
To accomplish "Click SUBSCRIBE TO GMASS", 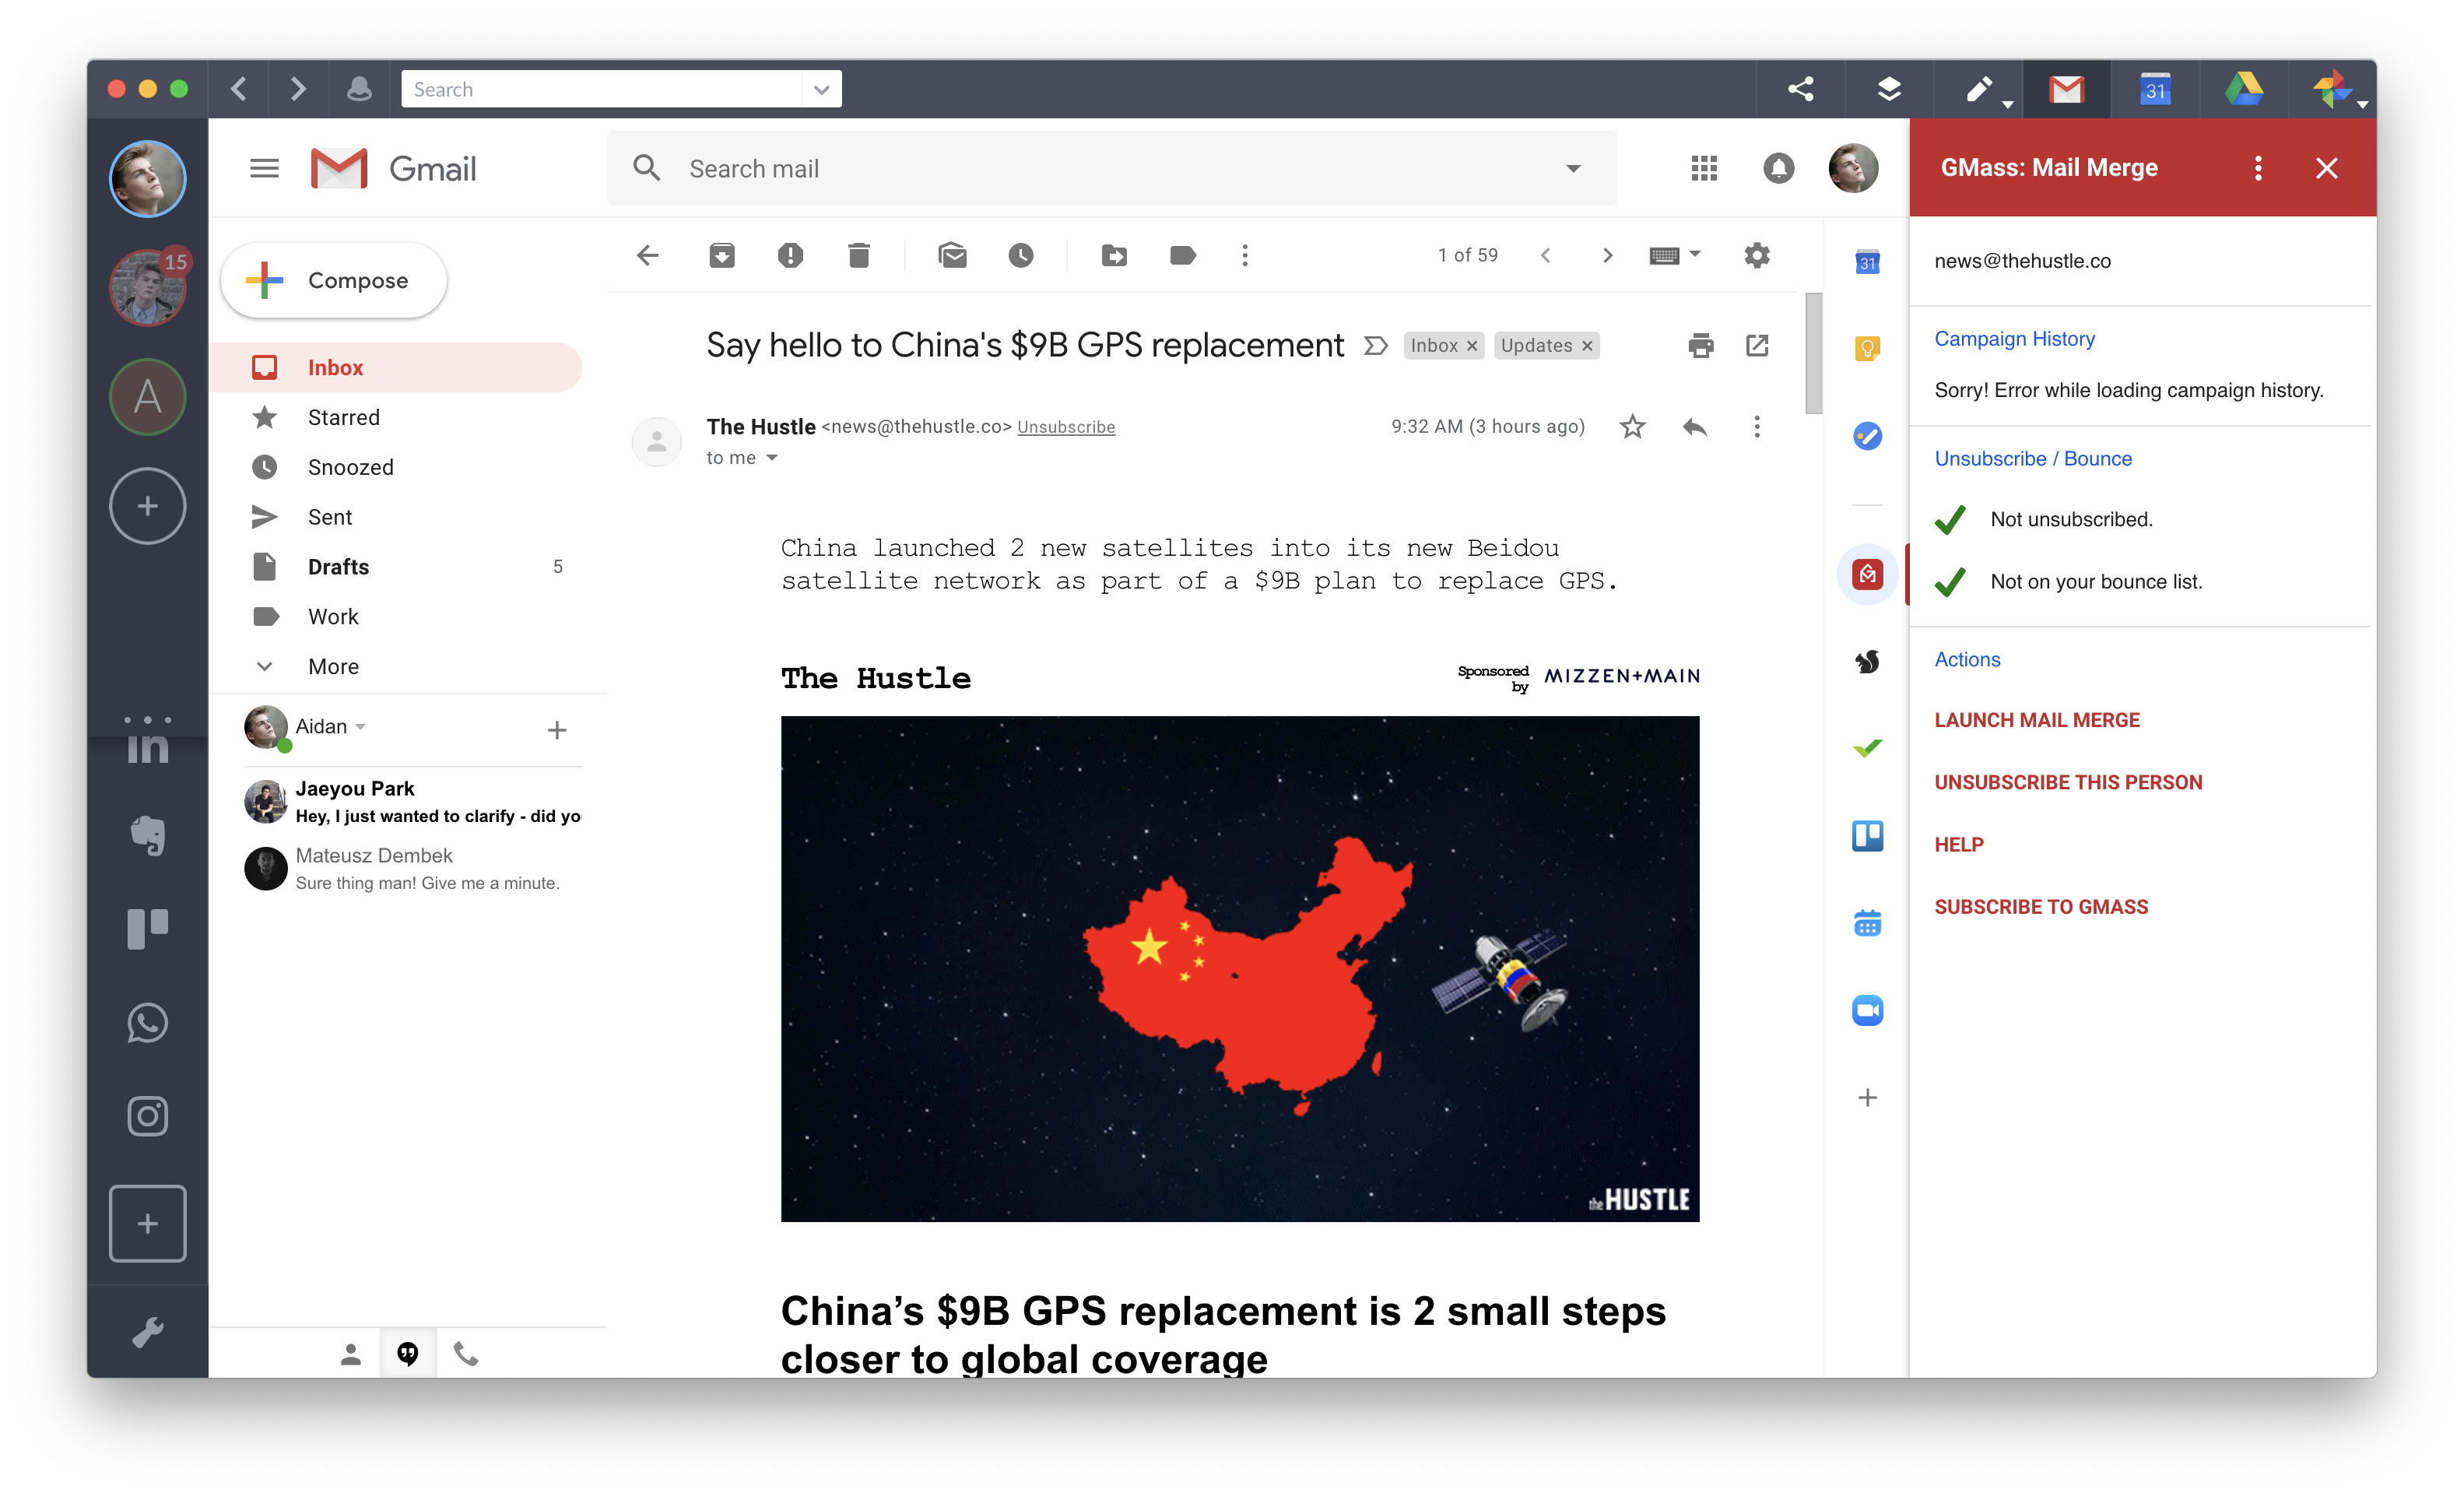I will point(2040,907).
